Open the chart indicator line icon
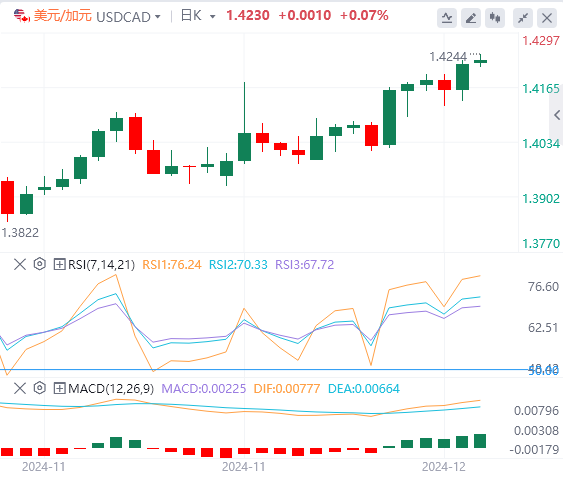563x478 pixels. click(x=447, y=18)
